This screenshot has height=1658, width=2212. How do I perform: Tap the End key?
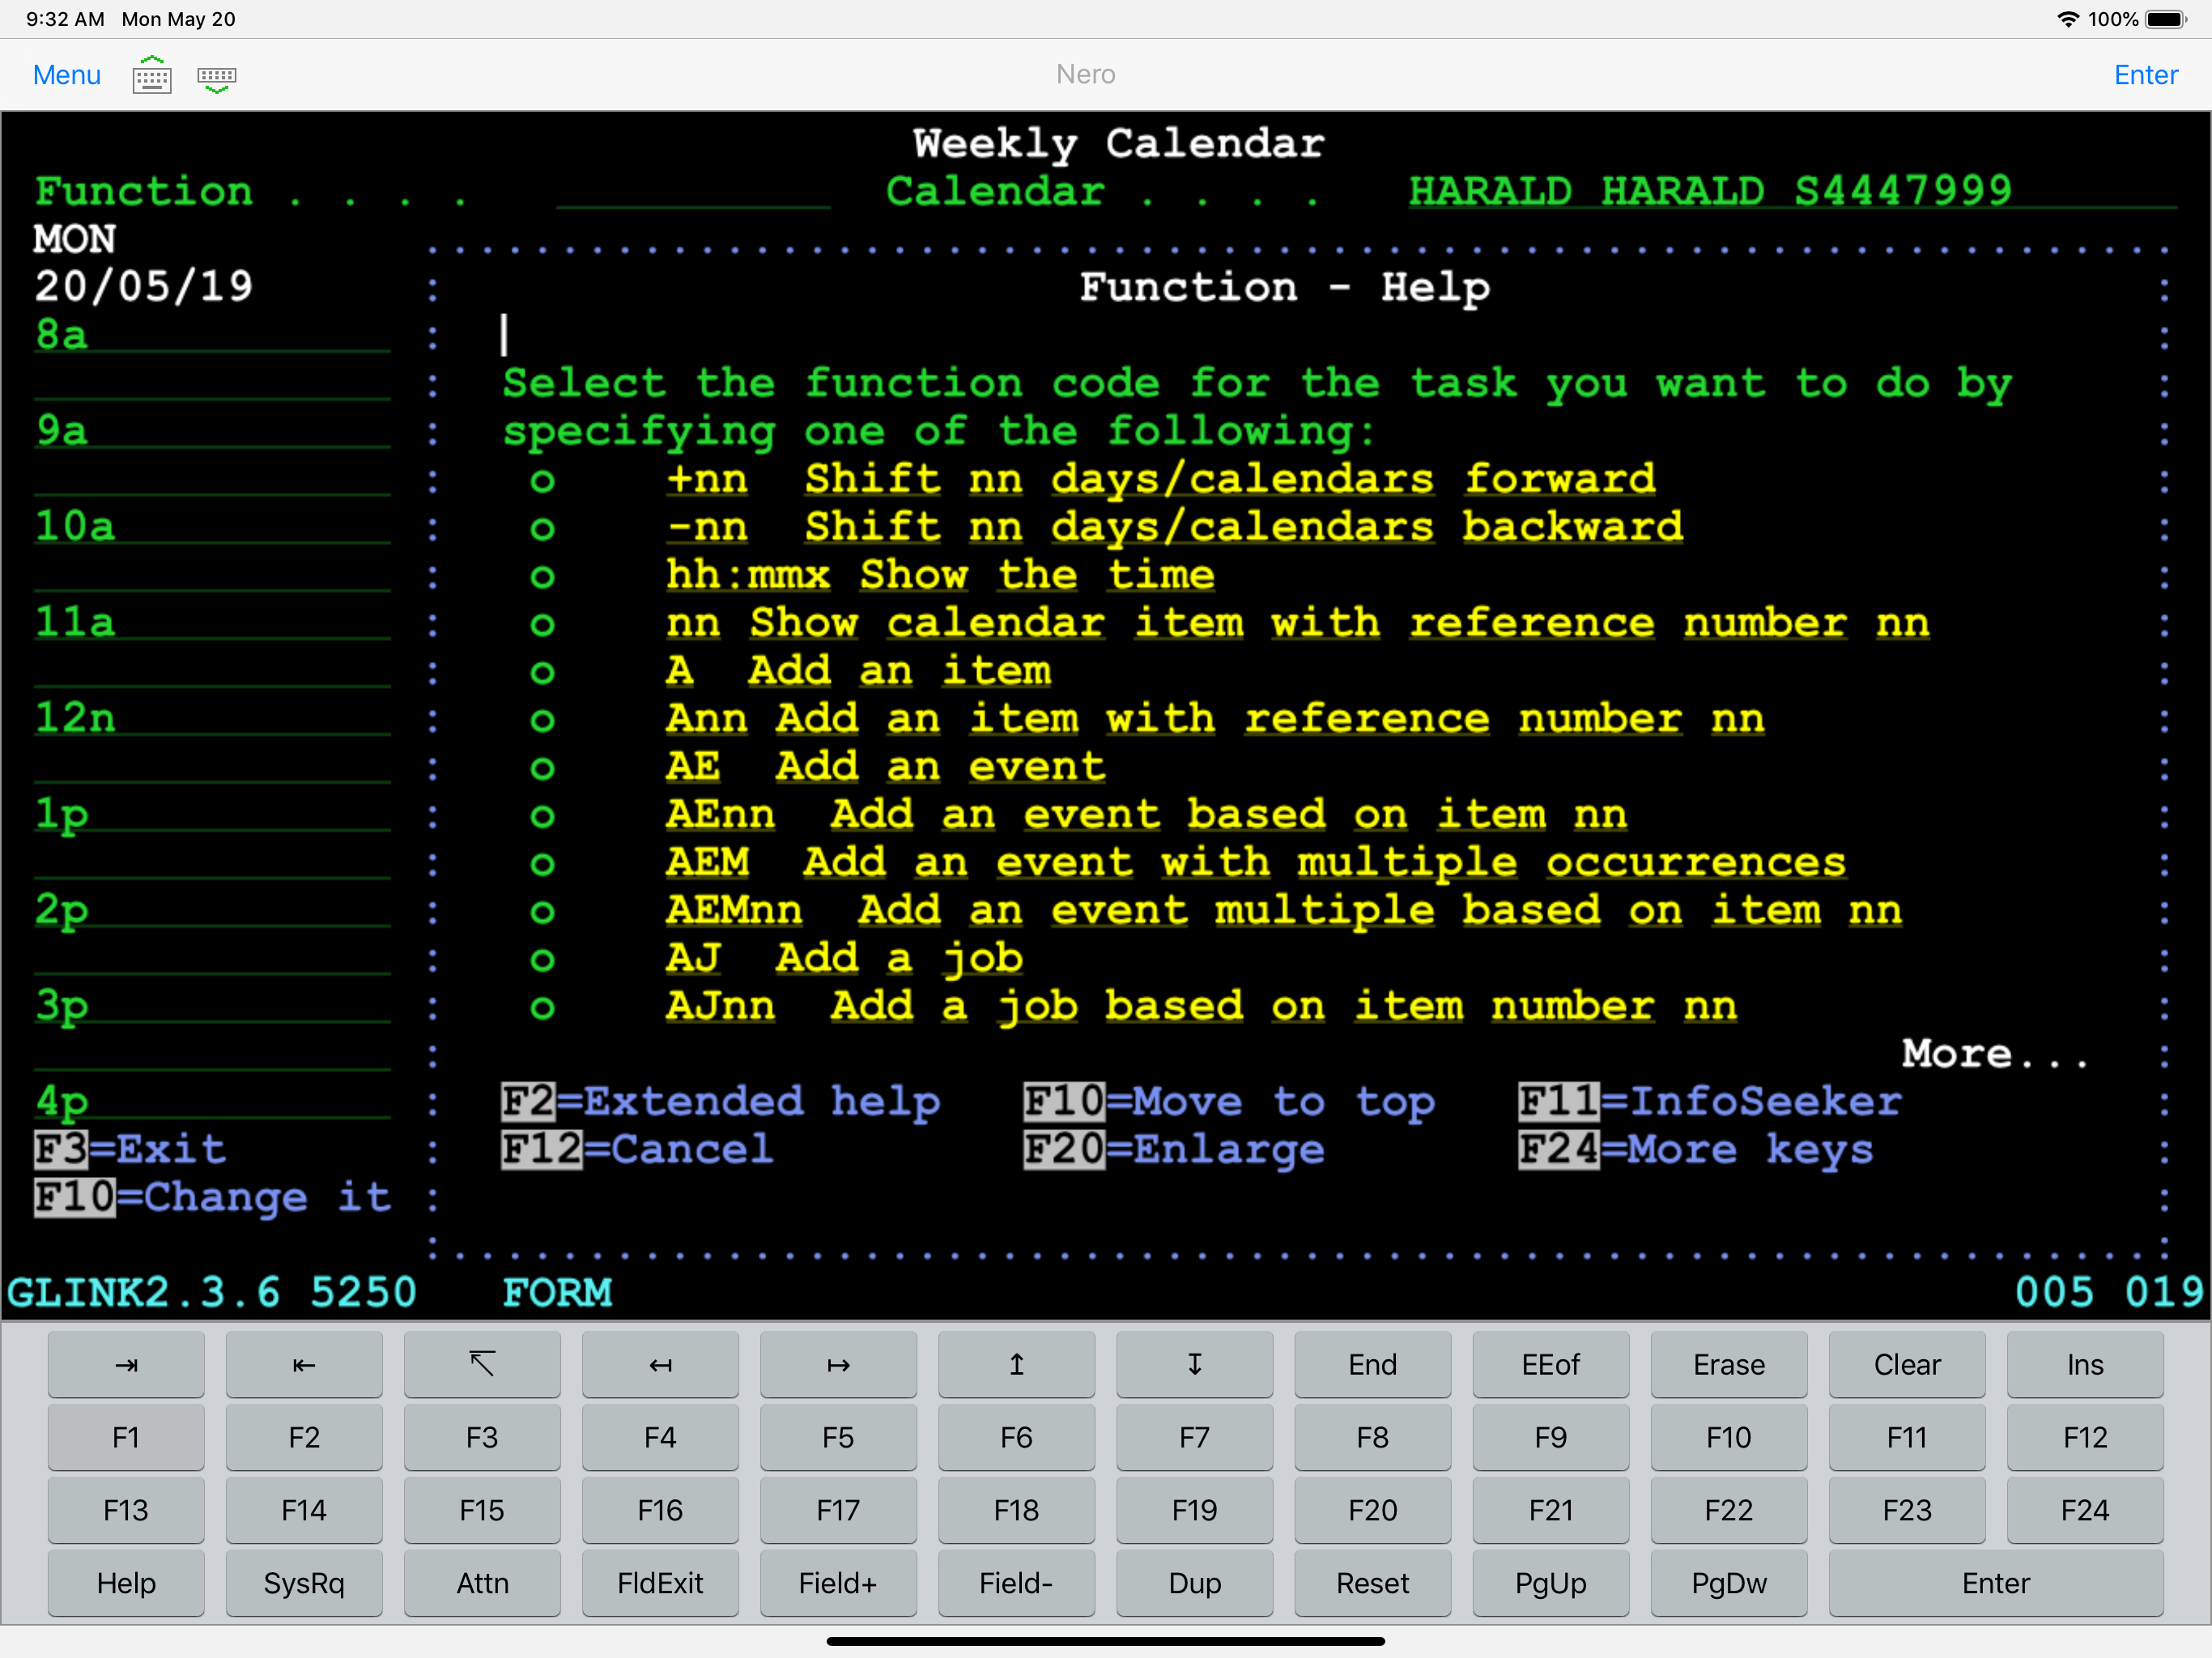[x=1372, y=1364]
